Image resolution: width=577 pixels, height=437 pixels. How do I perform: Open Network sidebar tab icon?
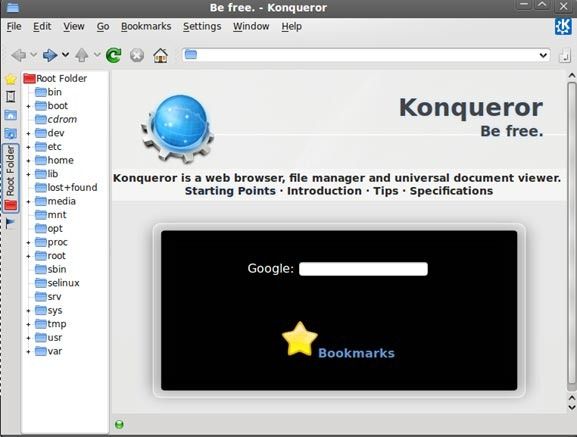[11, 134]
